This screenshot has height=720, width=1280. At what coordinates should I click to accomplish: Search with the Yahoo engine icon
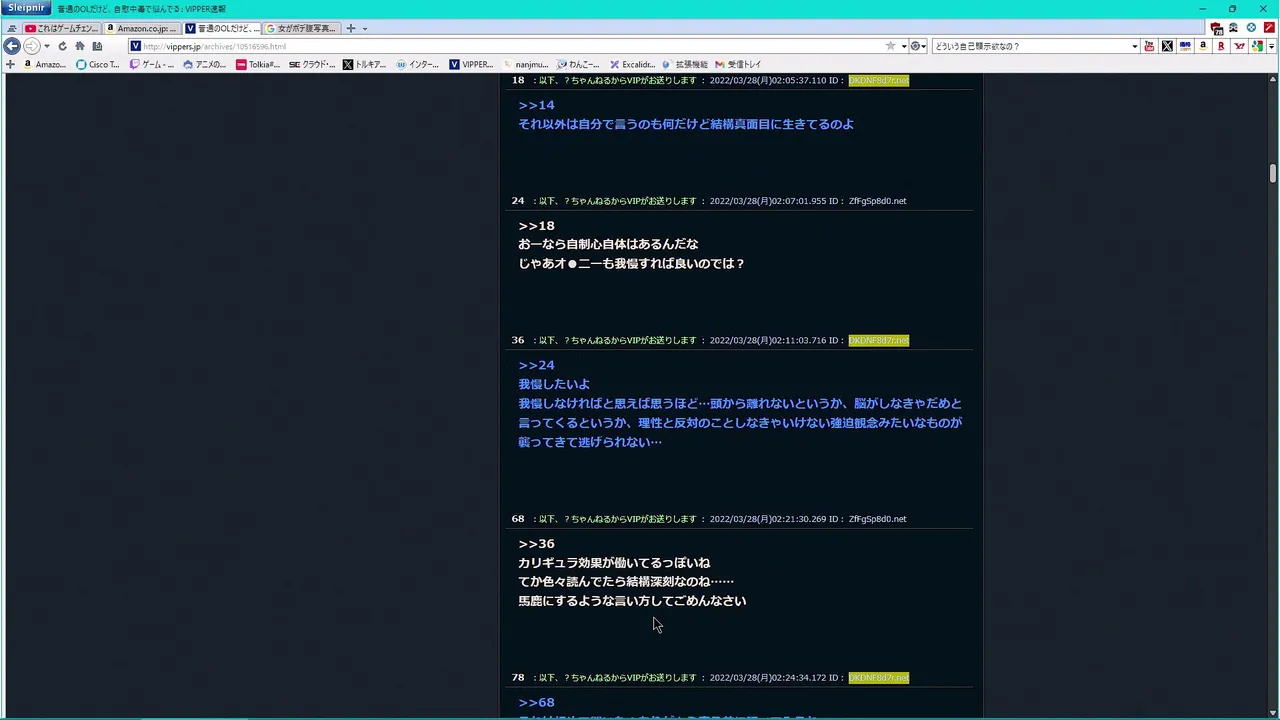[1240, 46]
